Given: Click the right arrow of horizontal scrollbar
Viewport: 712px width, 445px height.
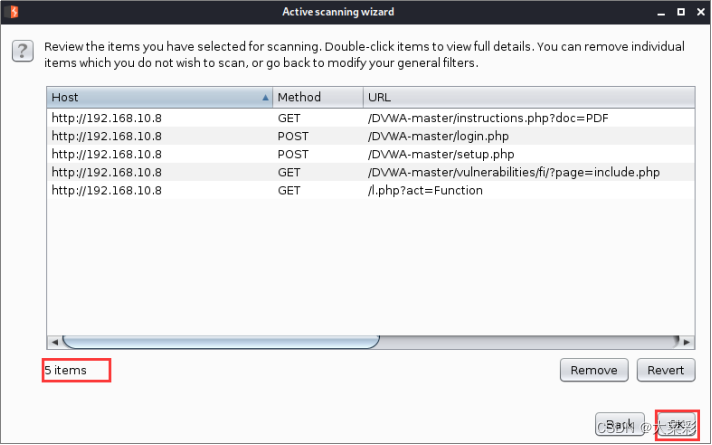Looking at the screenshot, I should pos(687,342).
